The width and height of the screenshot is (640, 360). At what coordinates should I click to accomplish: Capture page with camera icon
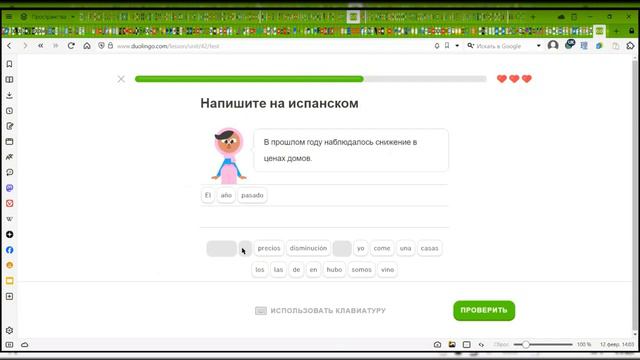point(437,344)
